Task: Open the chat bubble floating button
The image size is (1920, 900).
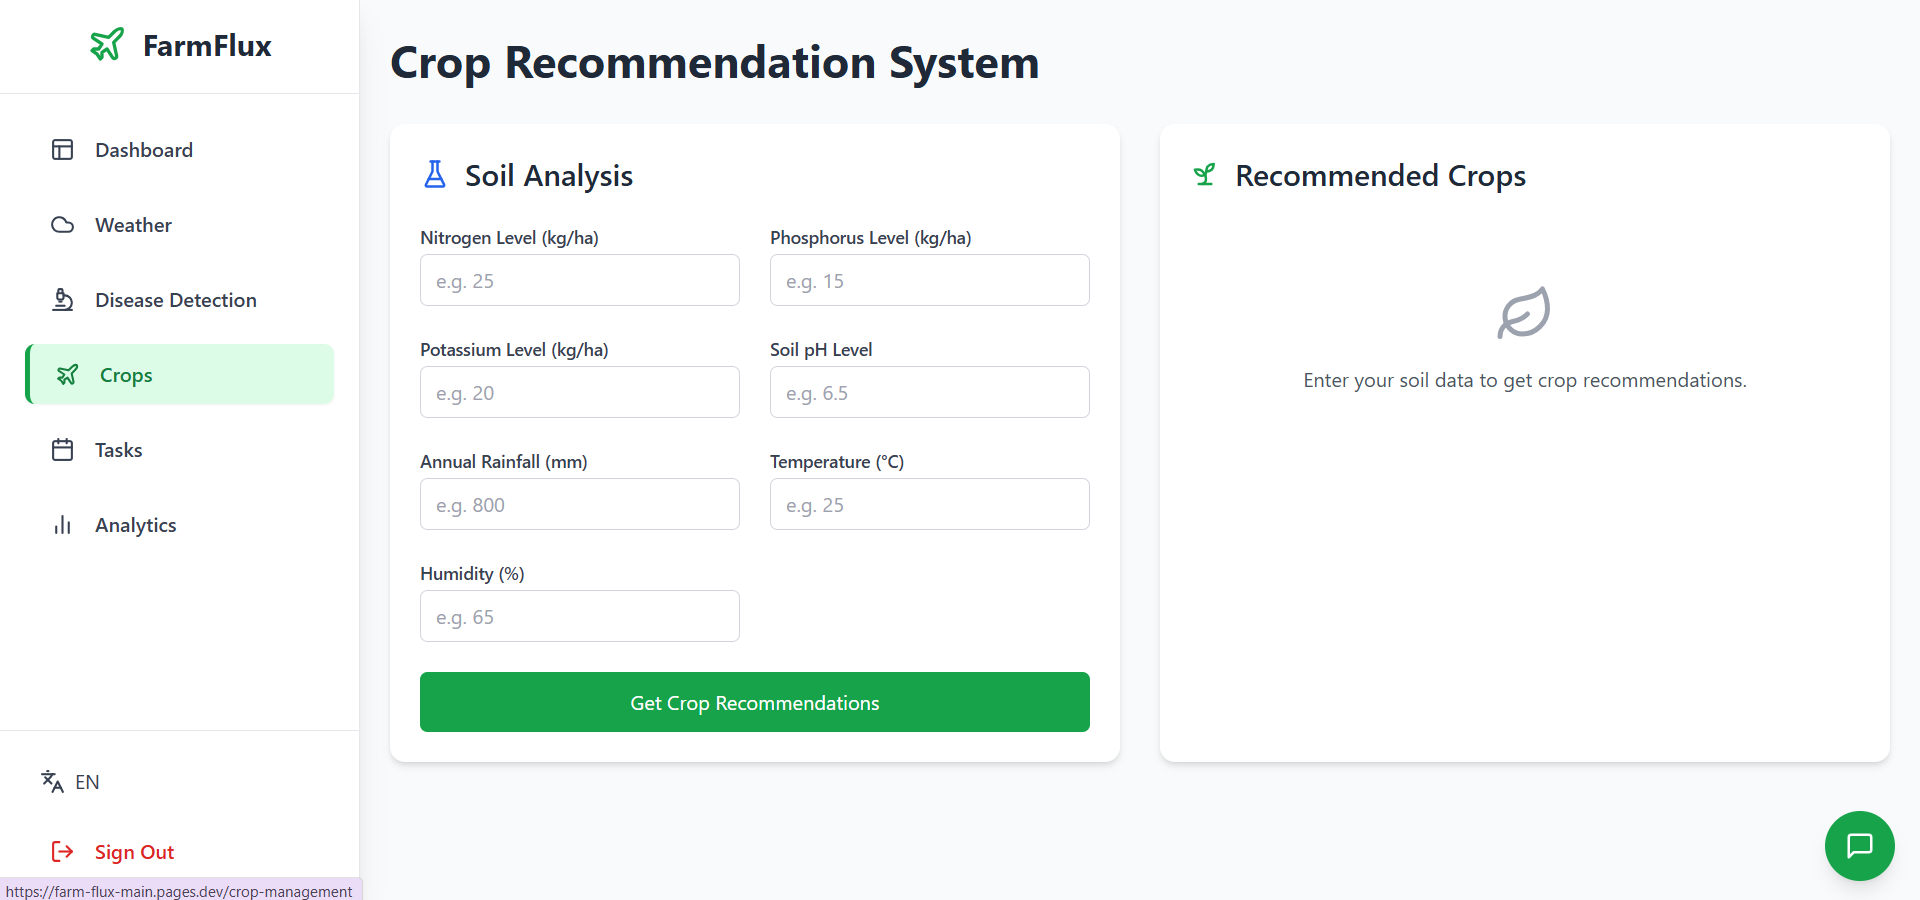Action: 1859,845
